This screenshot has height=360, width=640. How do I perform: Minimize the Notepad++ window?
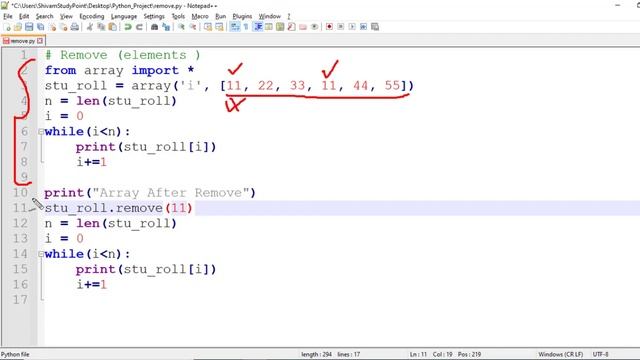[617, 5]
